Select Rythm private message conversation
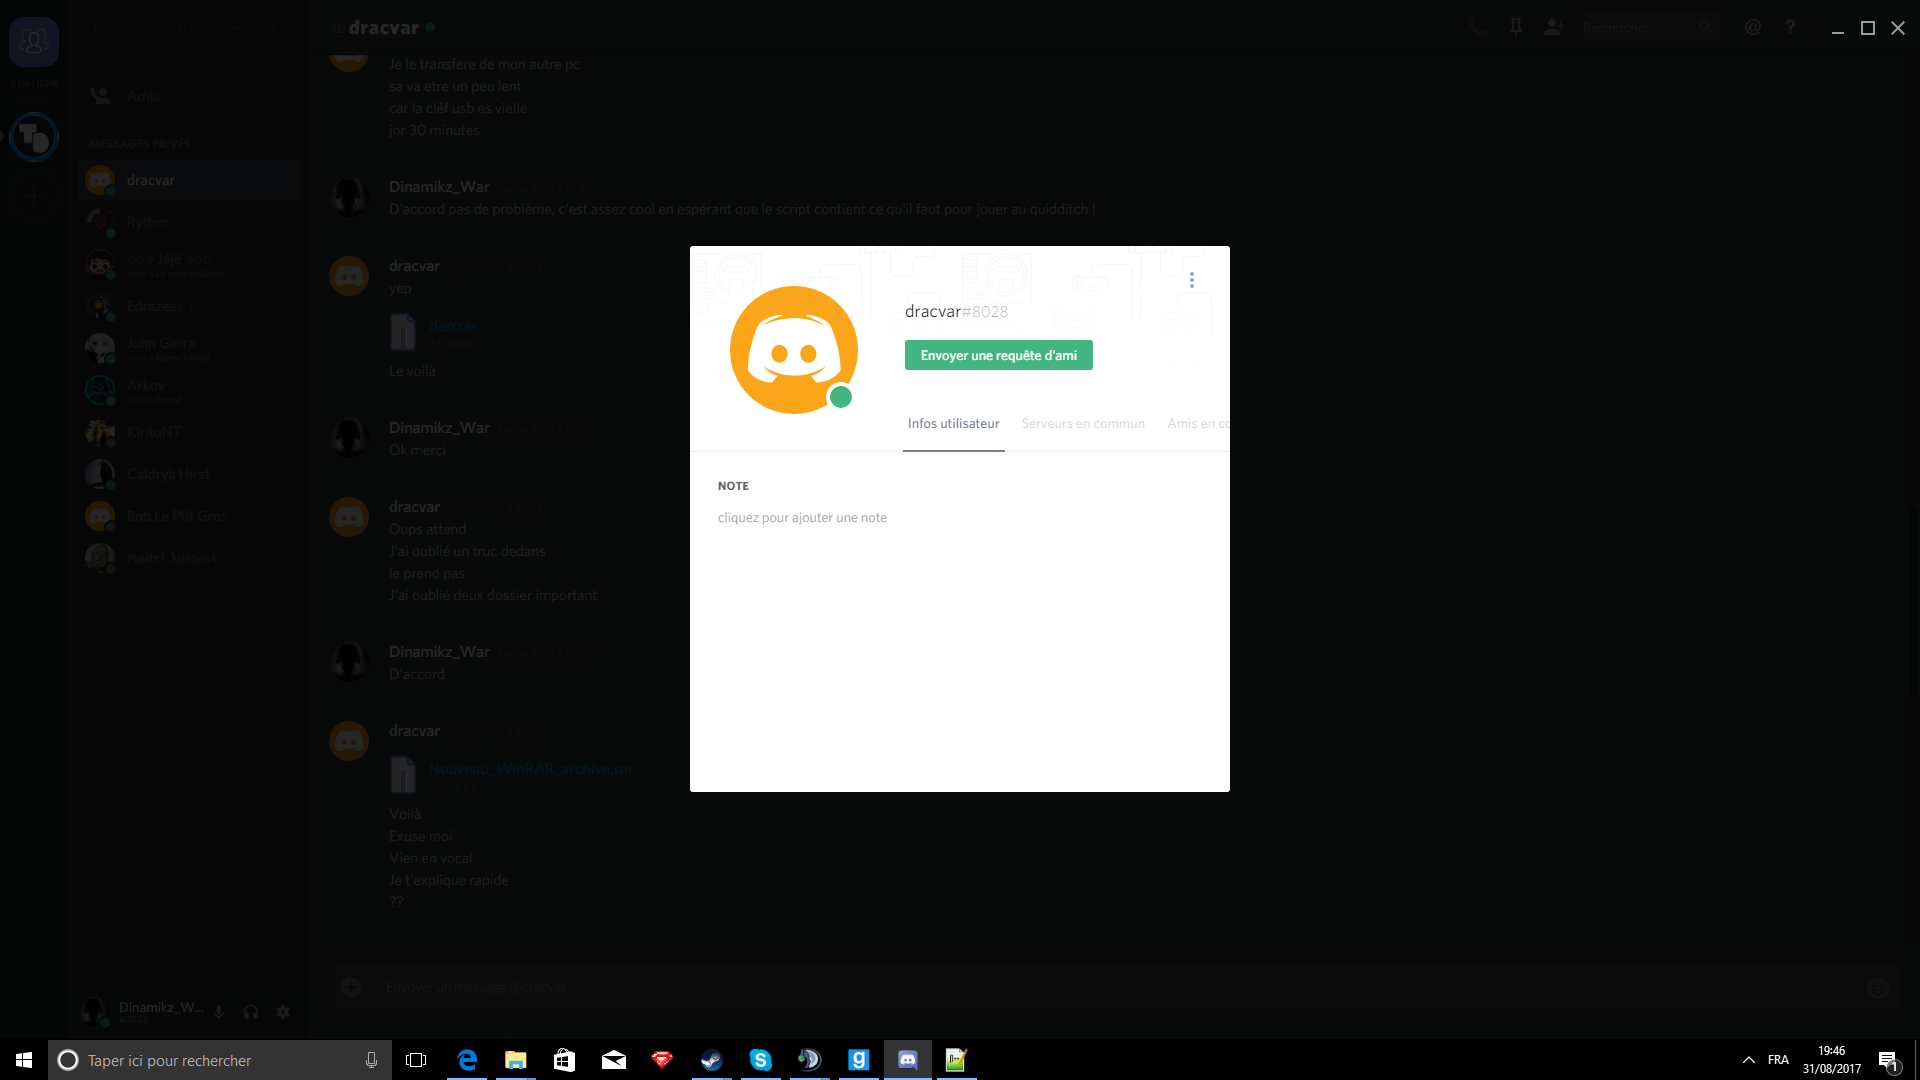This screenshot has height=1080, width=1920. coord(189,222)
